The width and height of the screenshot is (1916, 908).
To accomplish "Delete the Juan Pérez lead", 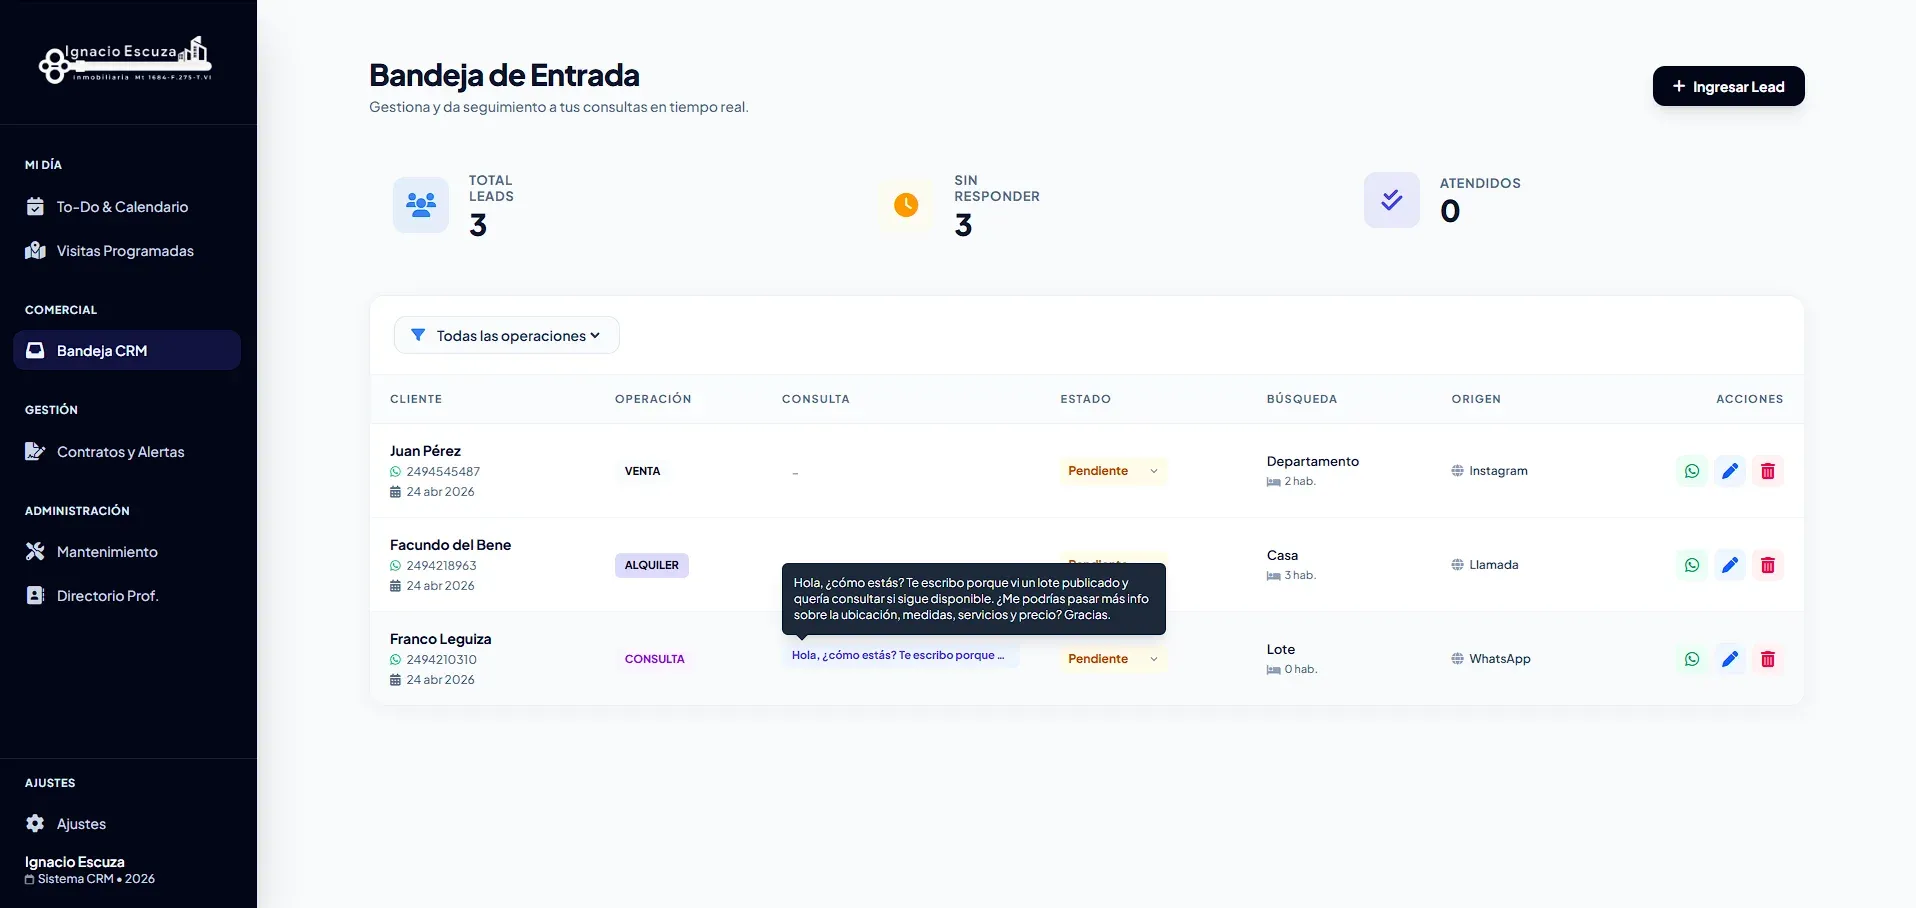I will coord(1768,471).
